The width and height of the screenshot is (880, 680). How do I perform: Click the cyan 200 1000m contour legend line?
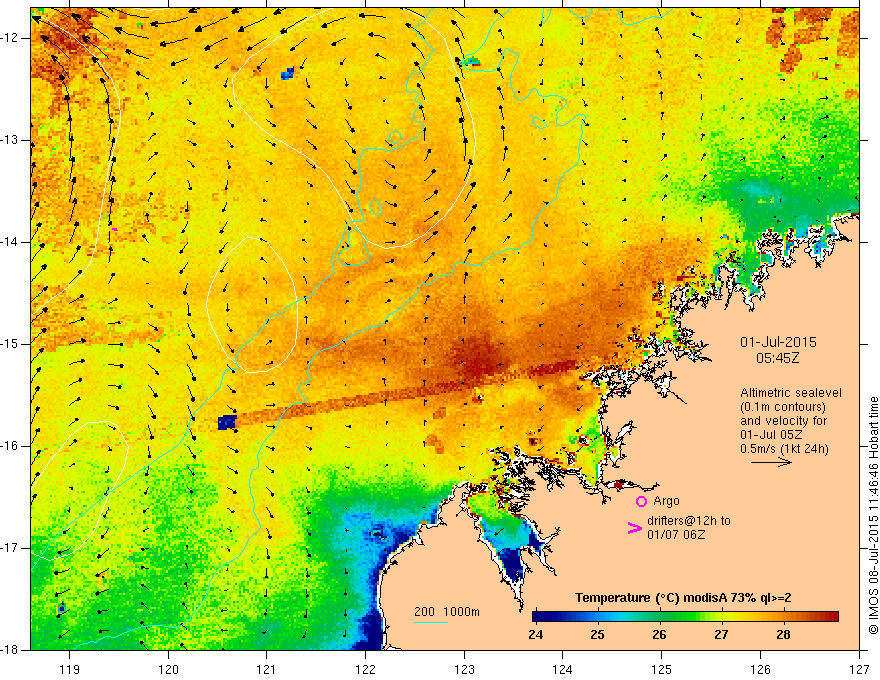[430, 622]
